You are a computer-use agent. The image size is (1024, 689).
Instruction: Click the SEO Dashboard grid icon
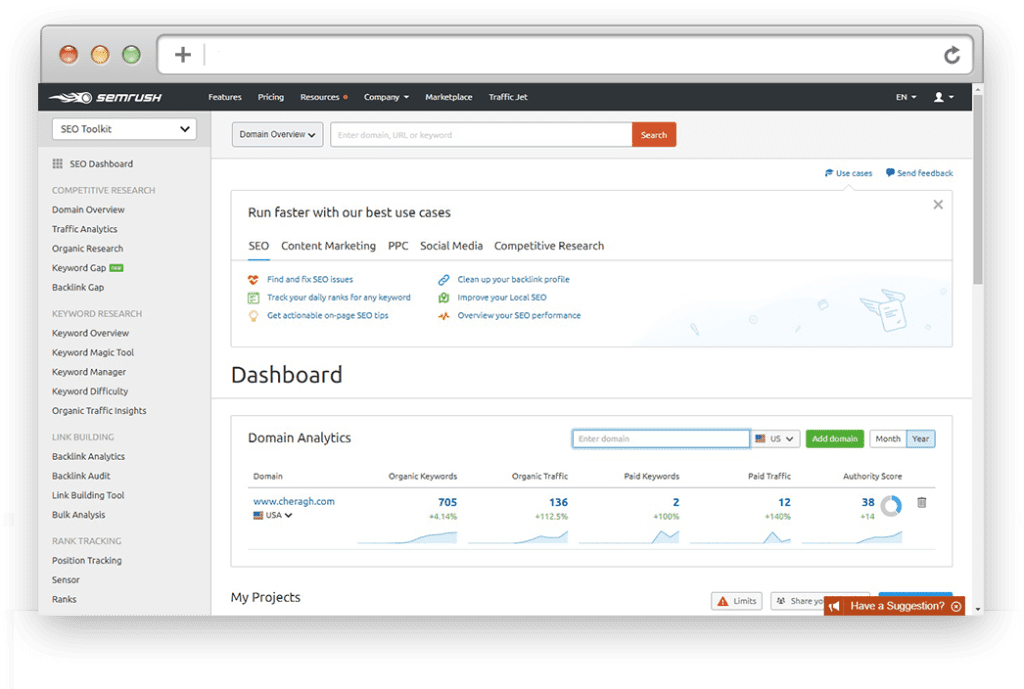[57, 164]
